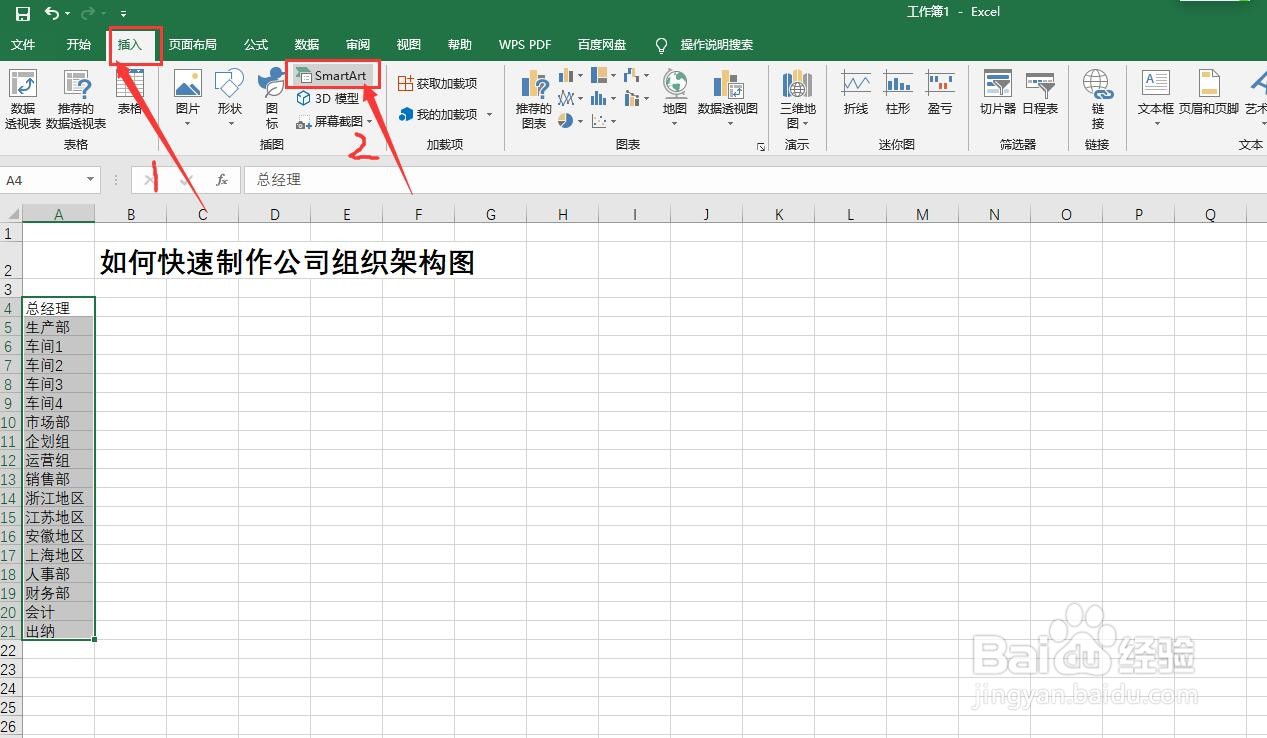Click the 数据透视图 PivotChart button
Image resolution: width=1267 pixels, height=738 pixels.
tap(728, 98)
